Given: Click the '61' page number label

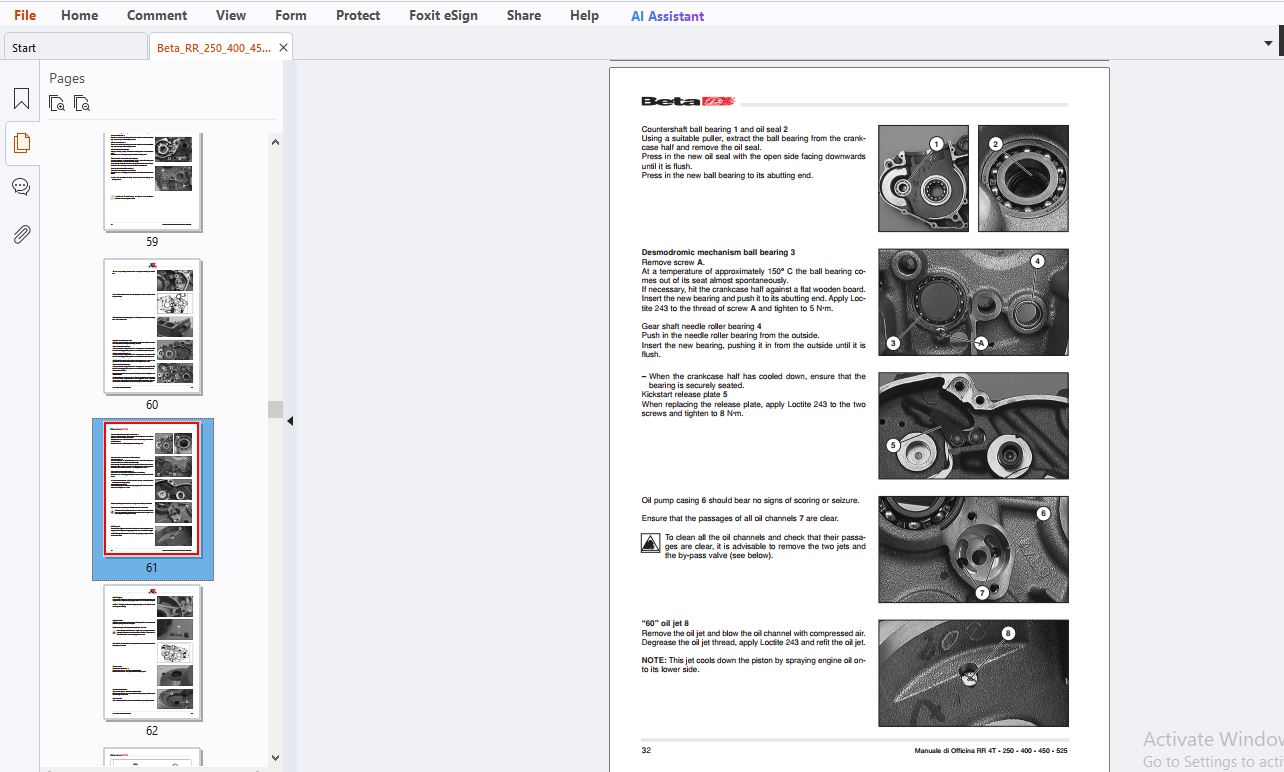Looking at the screenshot, I should click(x=152, y=568).
